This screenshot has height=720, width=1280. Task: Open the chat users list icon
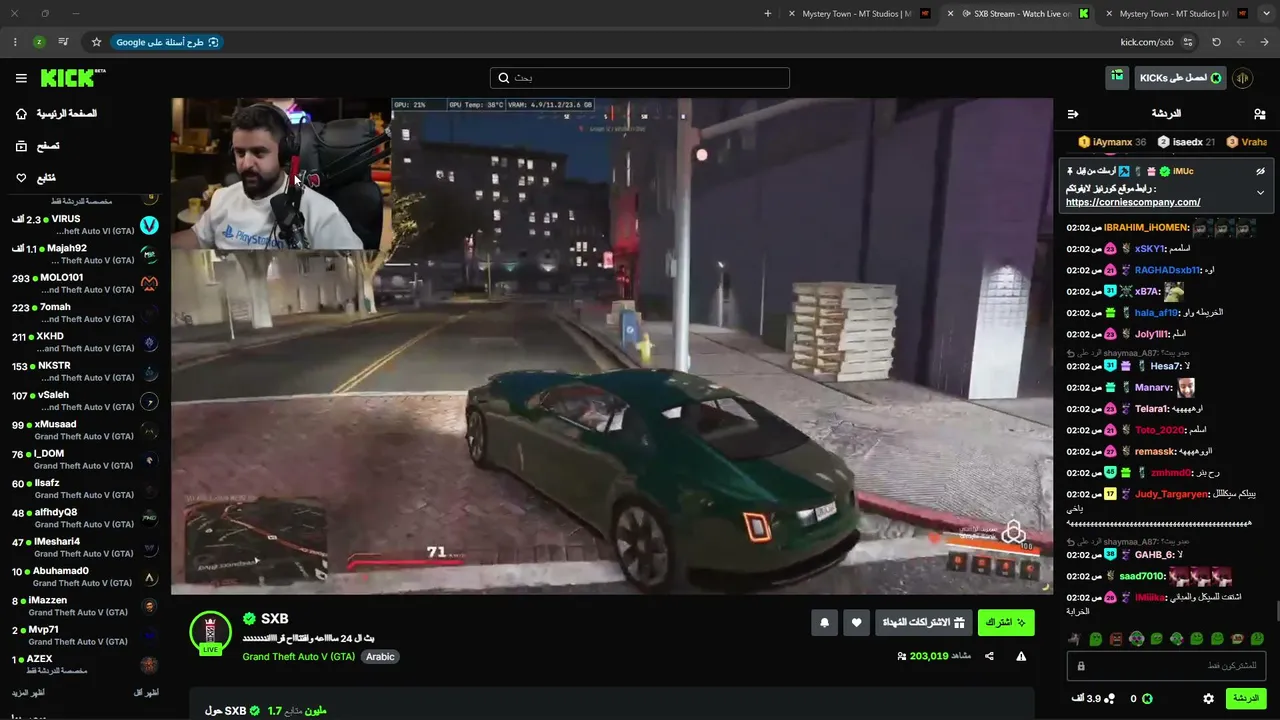(1259, 114)
